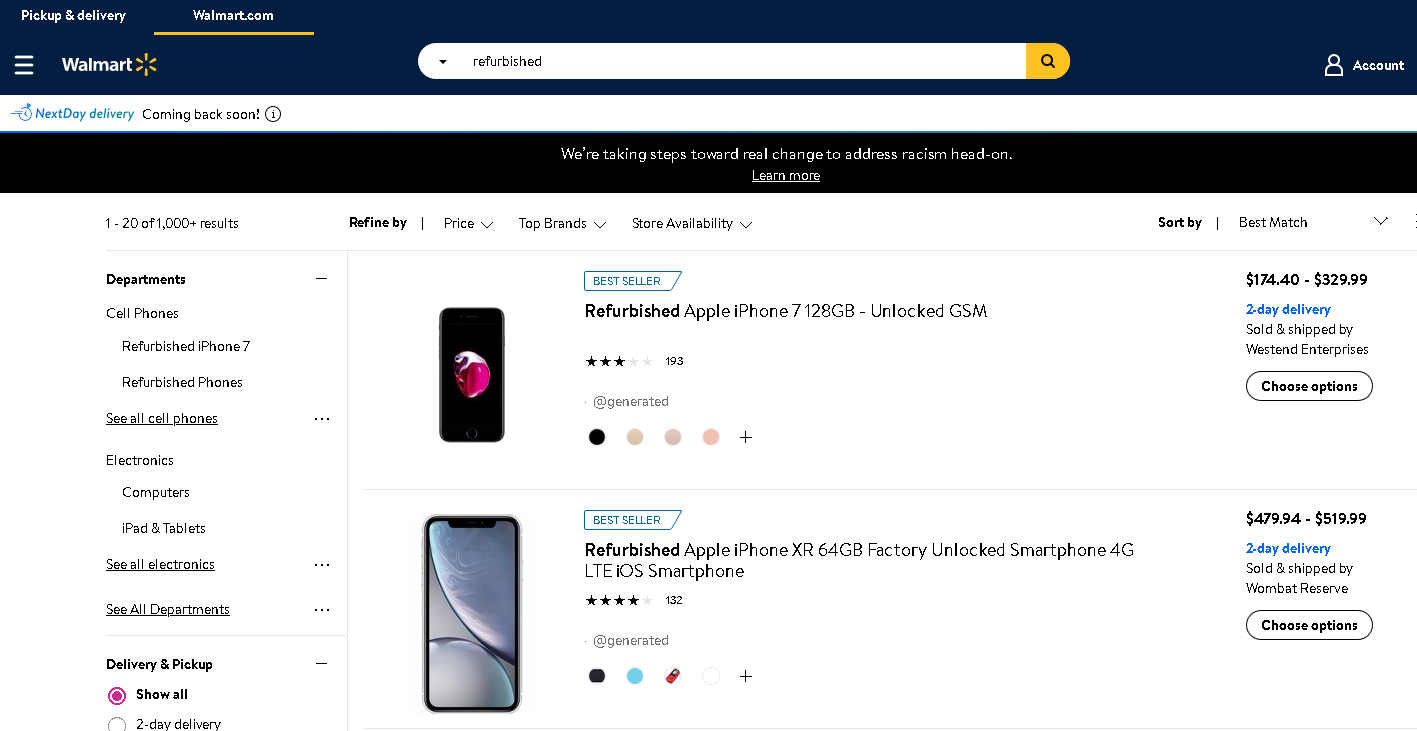Image resolution: width=1417 pixels, height=731 pixels.
Task: Click Choose options for iPhone 7
Action: 1309,386
